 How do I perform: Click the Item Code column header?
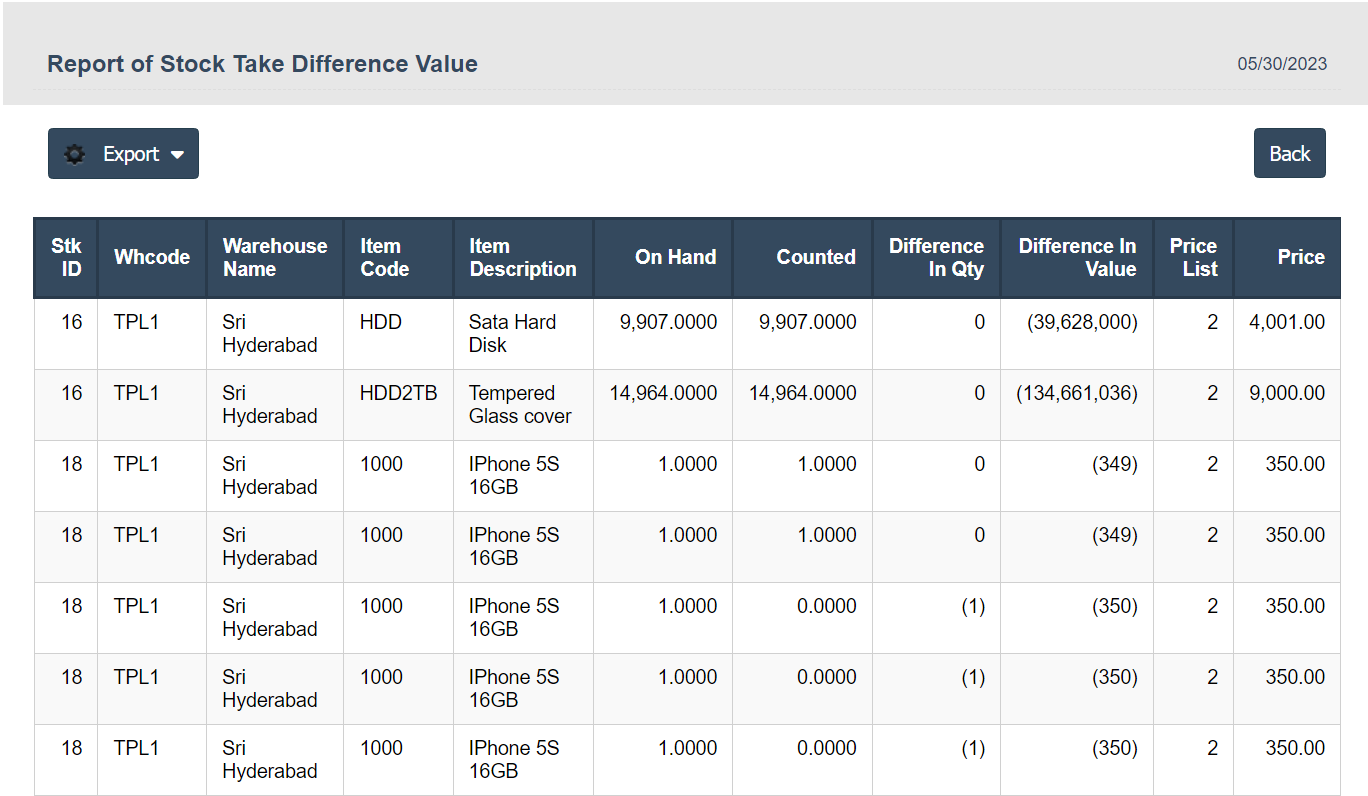point(385,258)
